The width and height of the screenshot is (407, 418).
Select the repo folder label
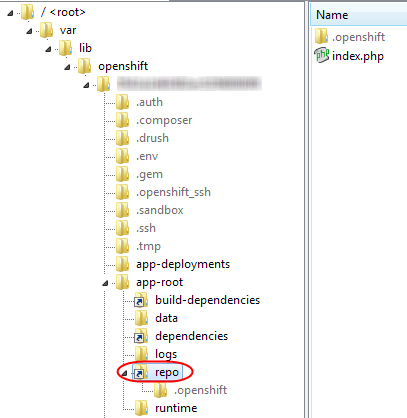point(167,373)
